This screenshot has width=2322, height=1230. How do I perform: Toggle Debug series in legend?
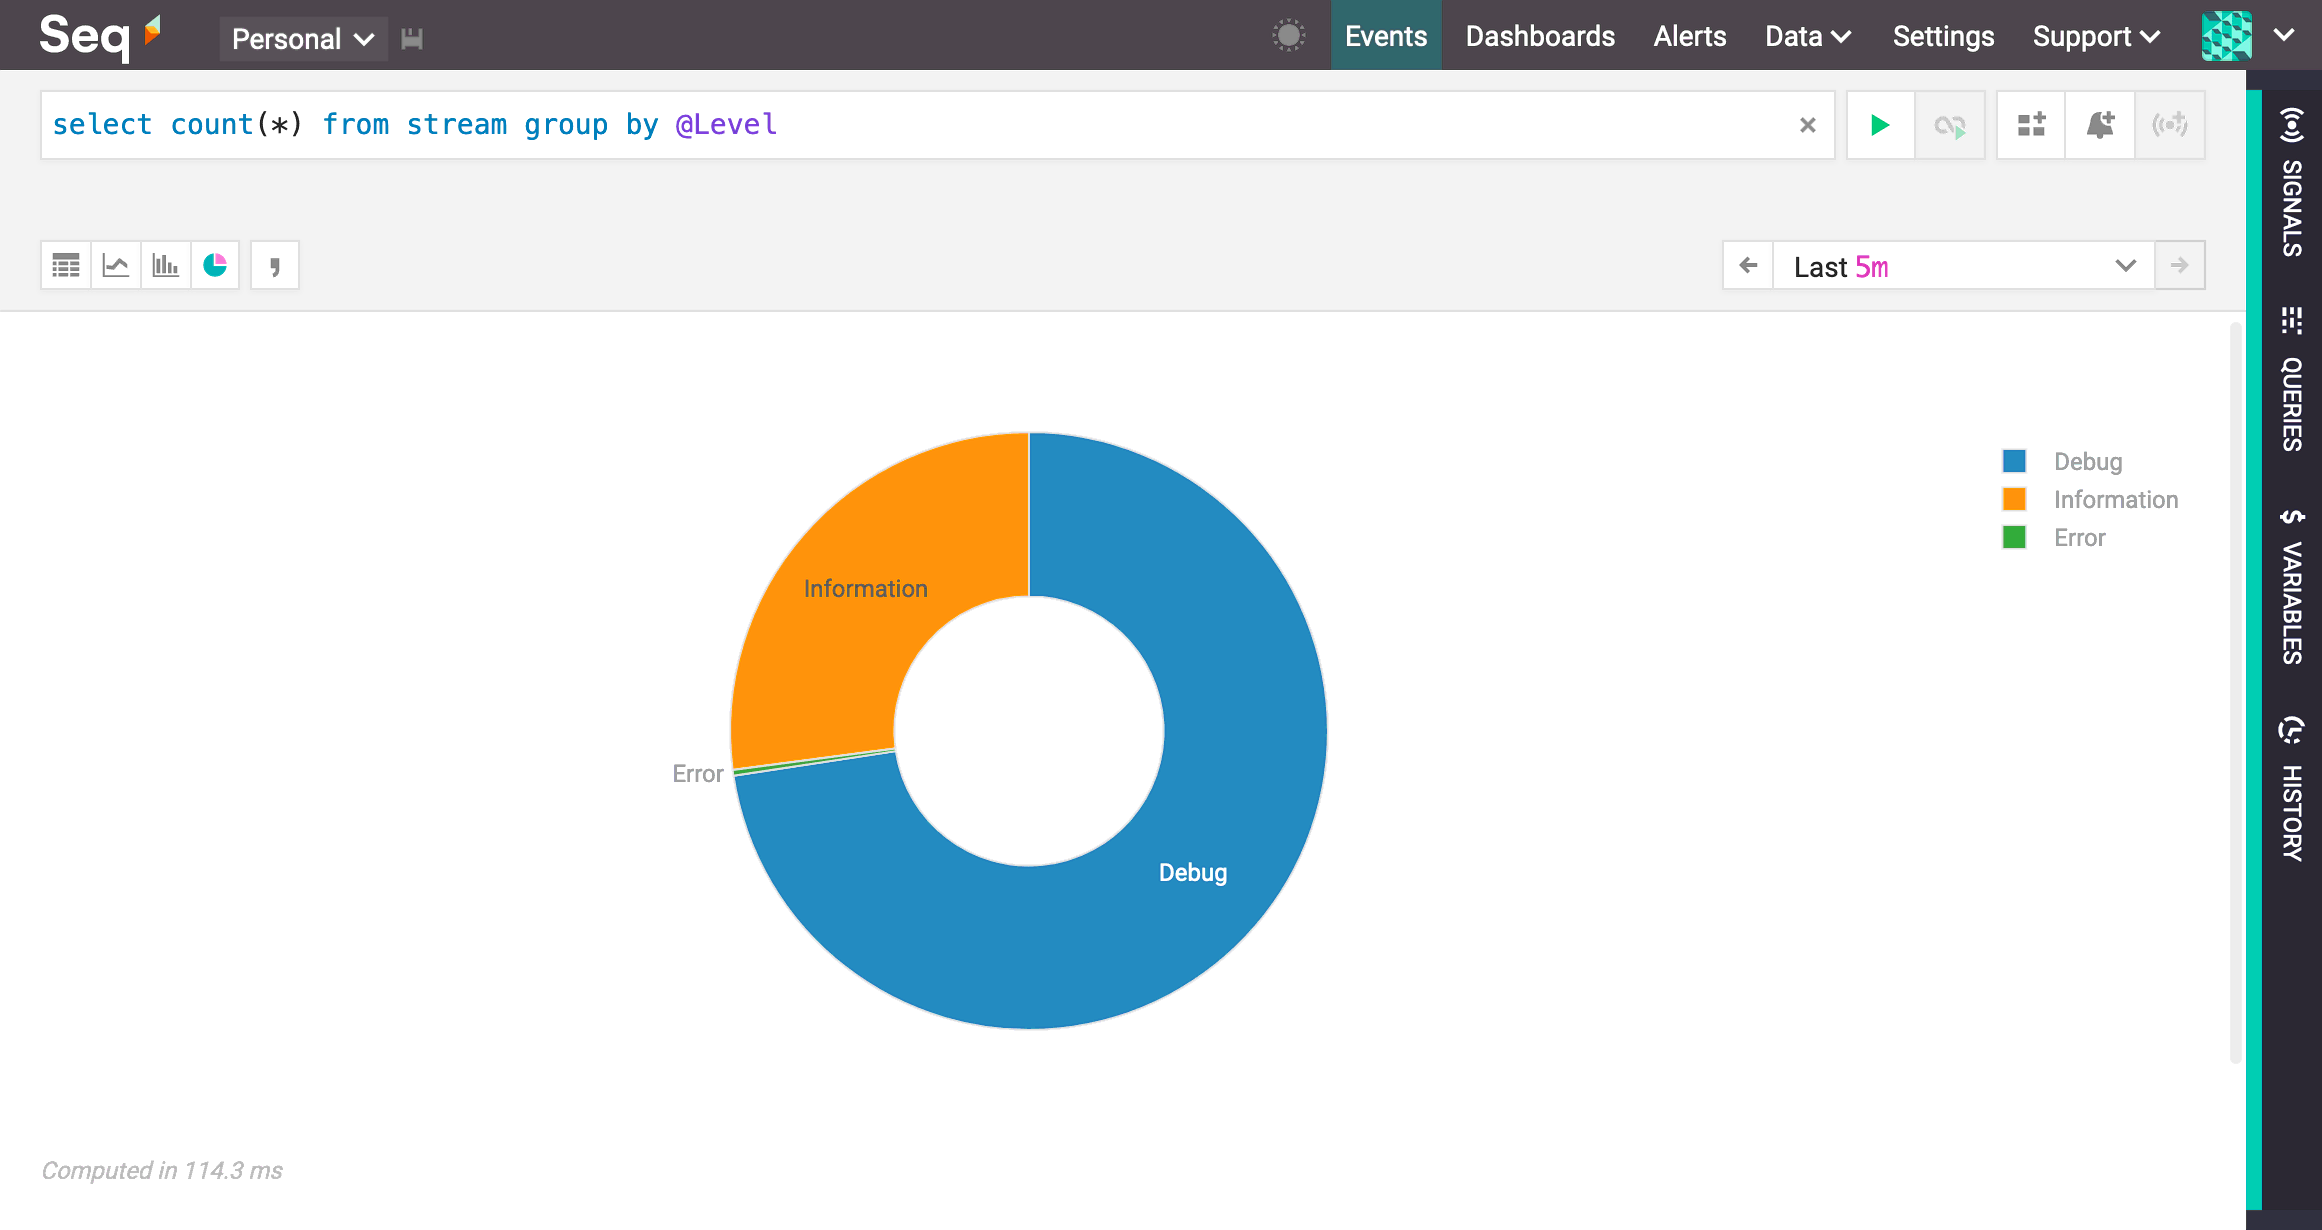pos(2063,461)
